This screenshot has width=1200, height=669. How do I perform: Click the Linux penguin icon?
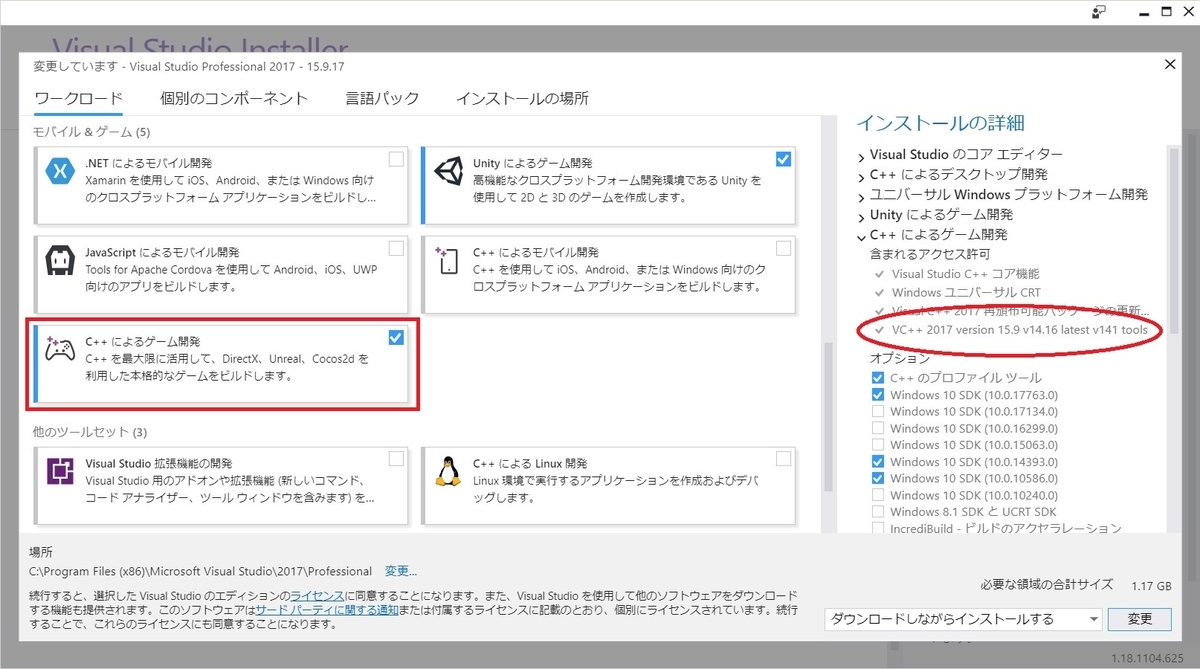point(448,471)
